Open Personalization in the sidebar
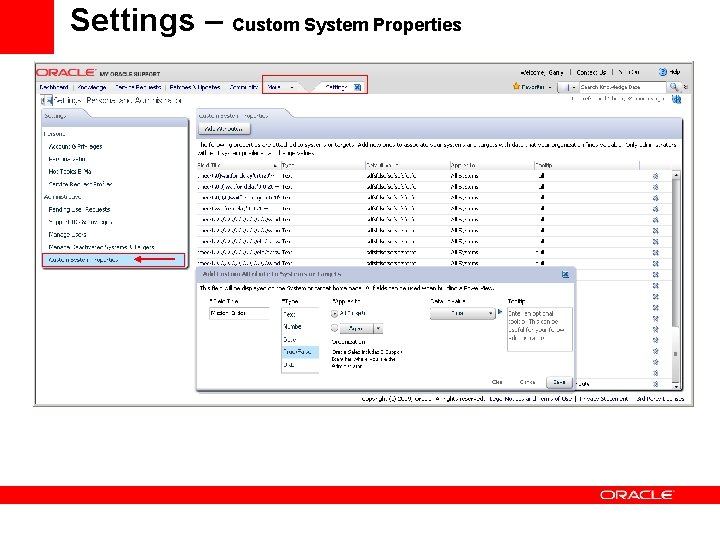Viewport: 720px width, 540px height. coord(67,159)
